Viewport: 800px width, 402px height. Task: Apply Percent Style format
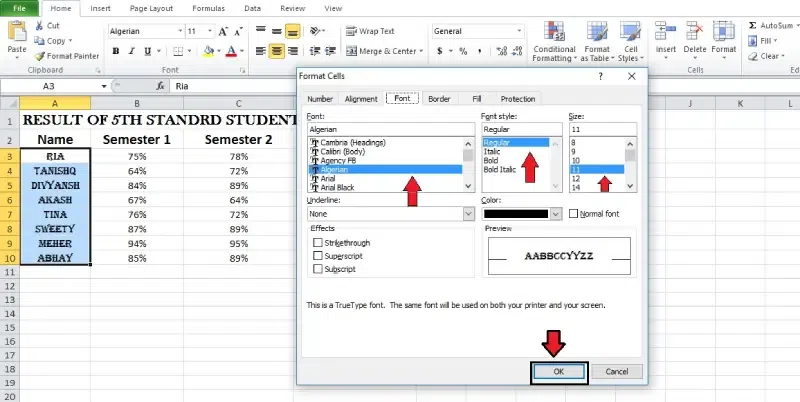click(463, 51)
